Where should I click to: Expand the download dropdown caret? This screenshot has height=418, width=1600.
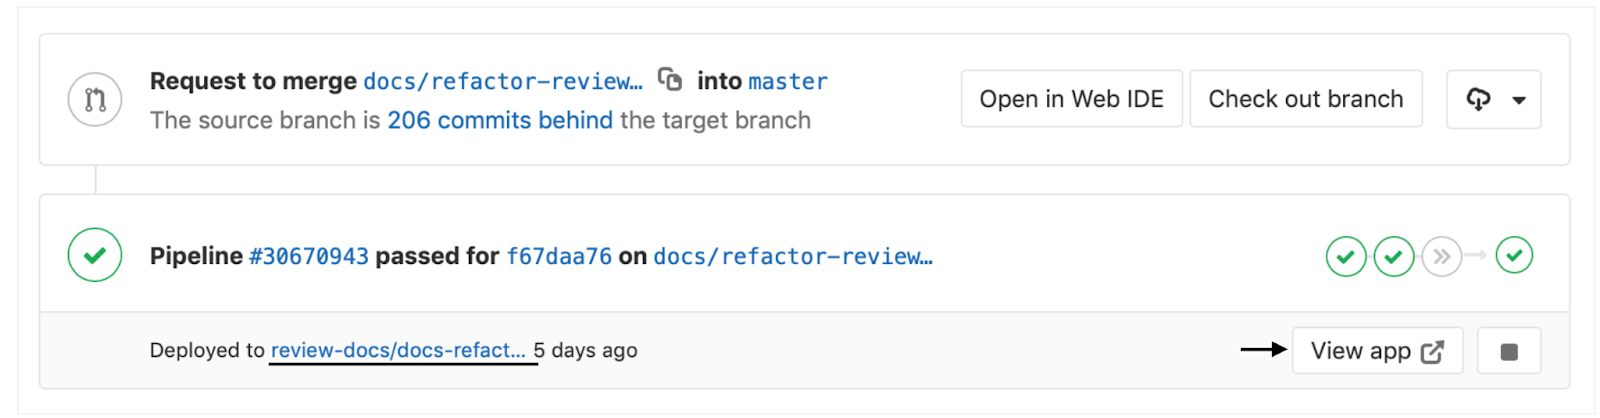pos(1519,100)
